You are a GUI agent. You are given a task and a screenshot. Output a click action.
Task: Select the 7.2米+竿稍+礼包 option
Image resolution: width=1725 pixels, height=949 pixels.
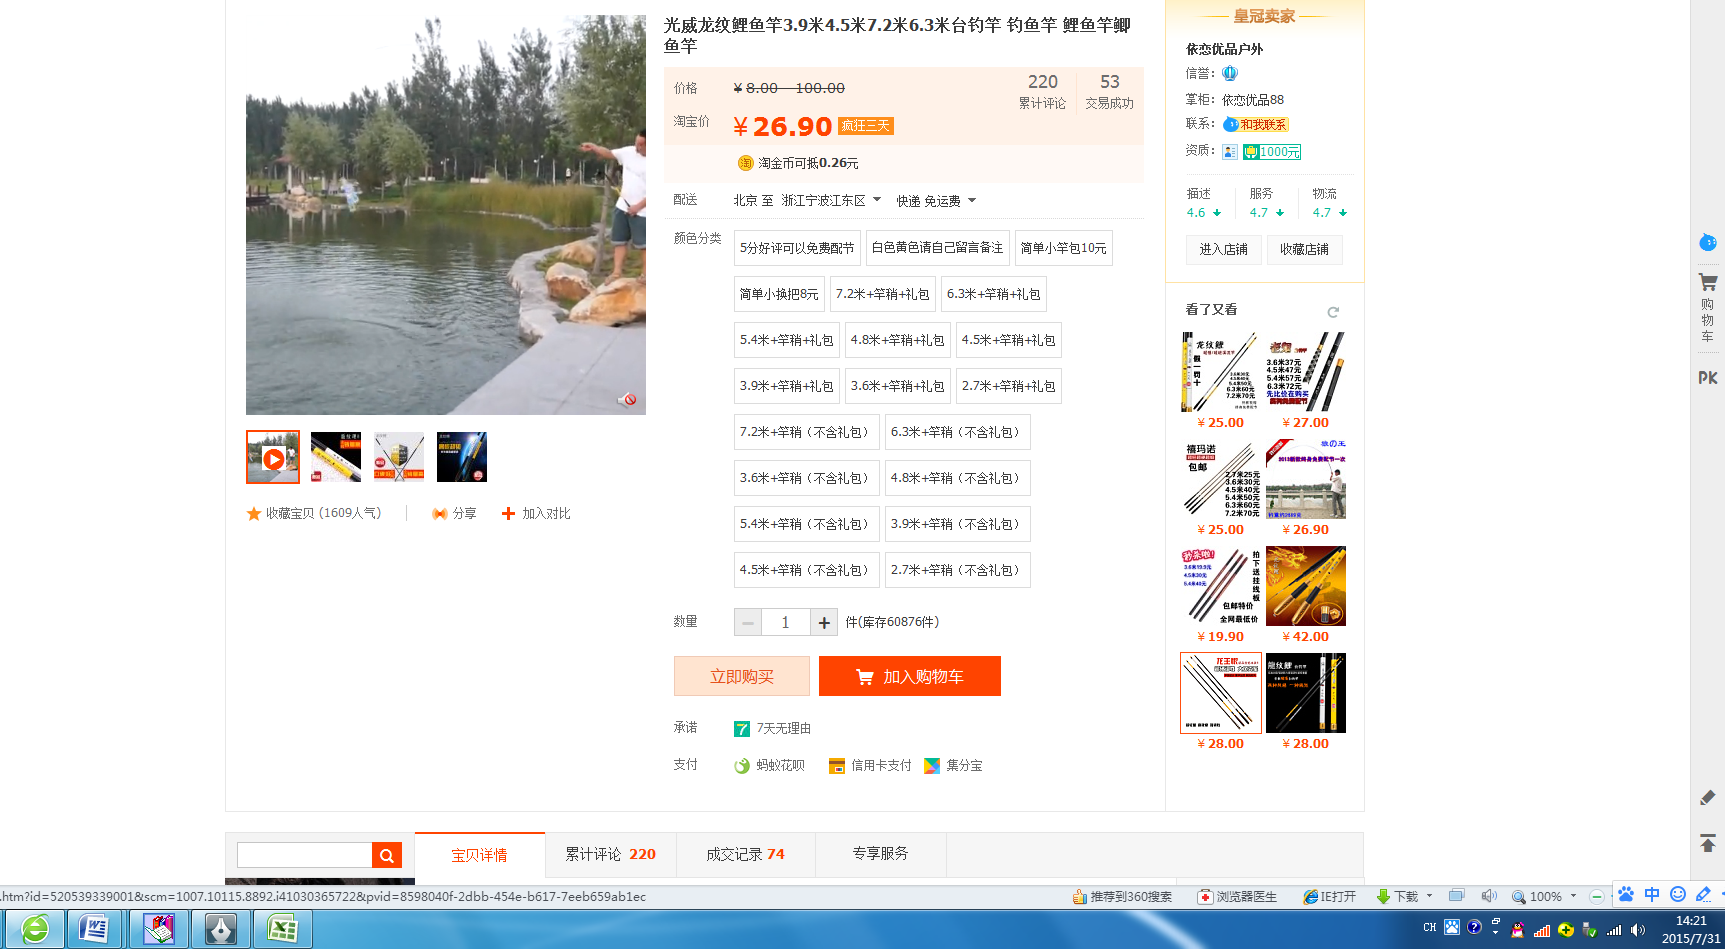pyautogui.click(x=883, y=294)
